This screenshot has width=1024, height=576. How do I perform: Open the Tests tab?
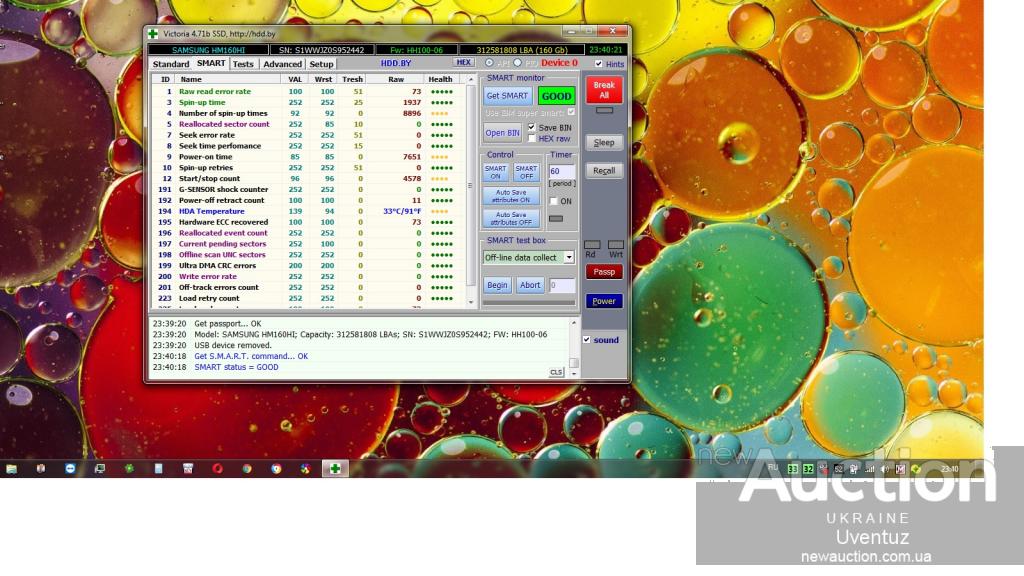tap(243, 64)
